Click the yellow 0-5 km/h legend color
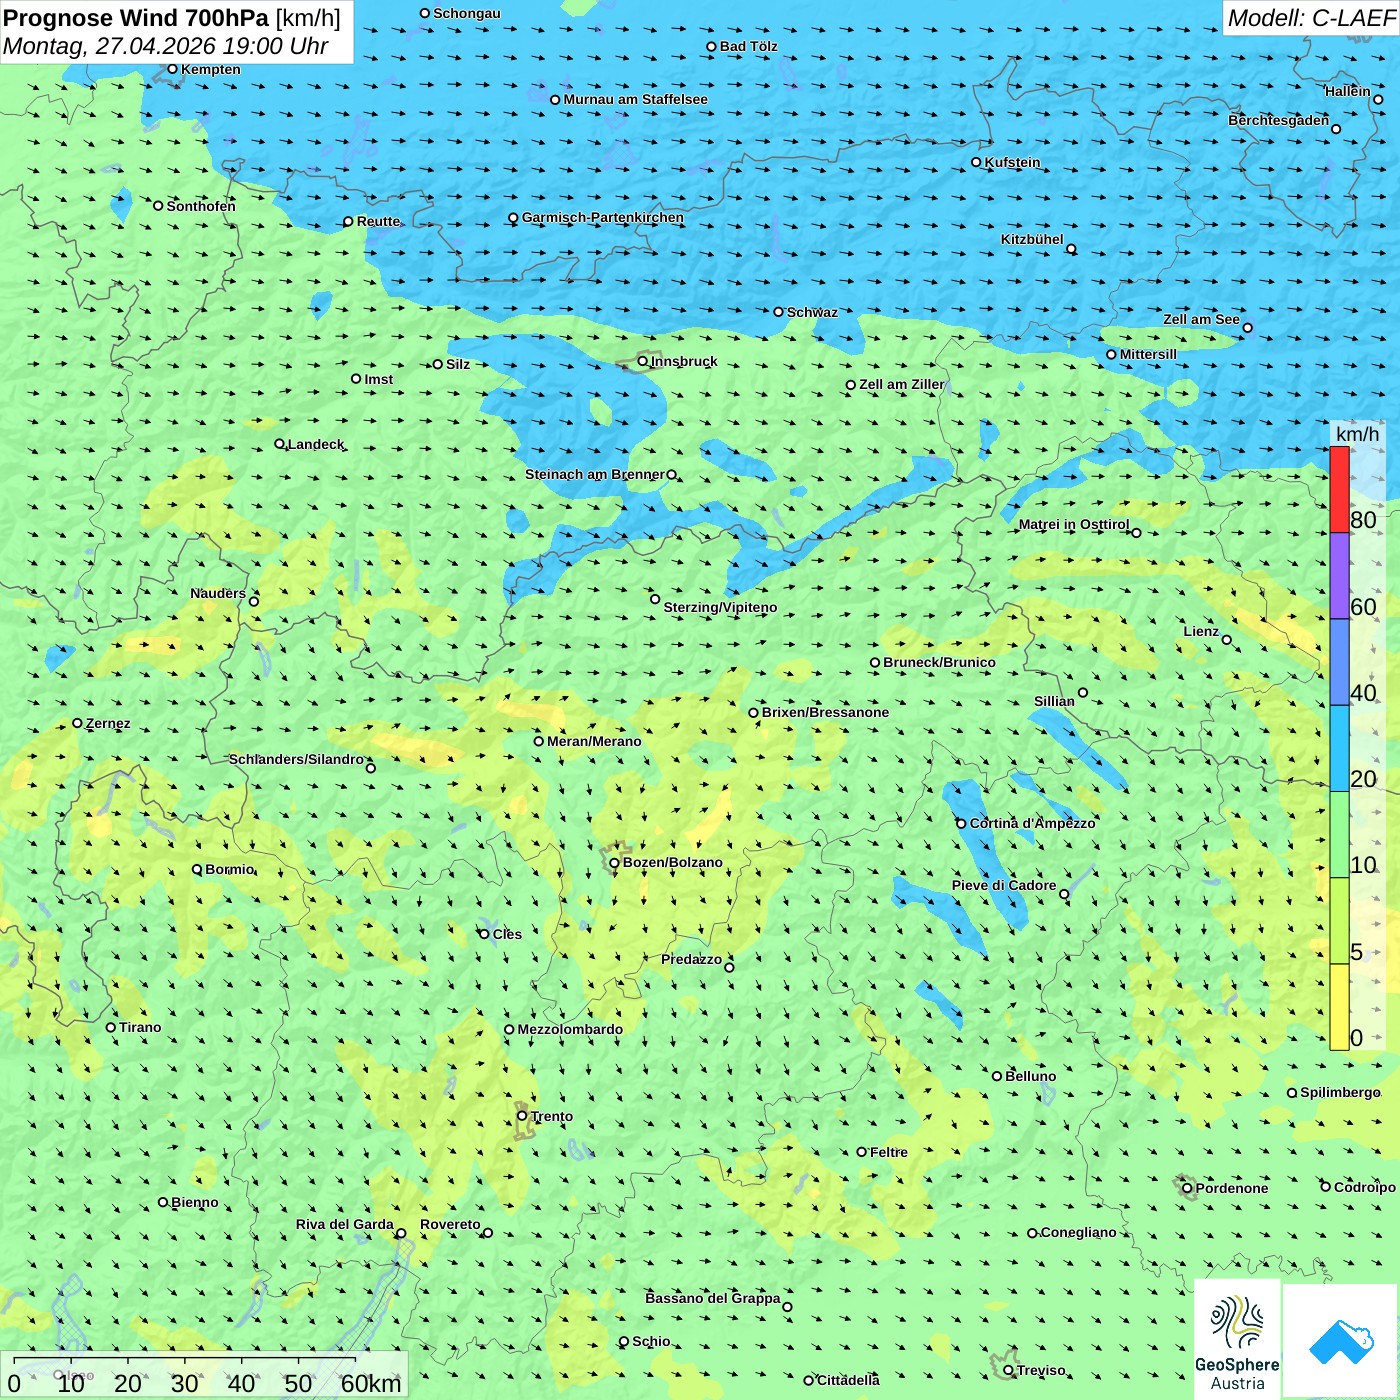 pos(1339,1007)
